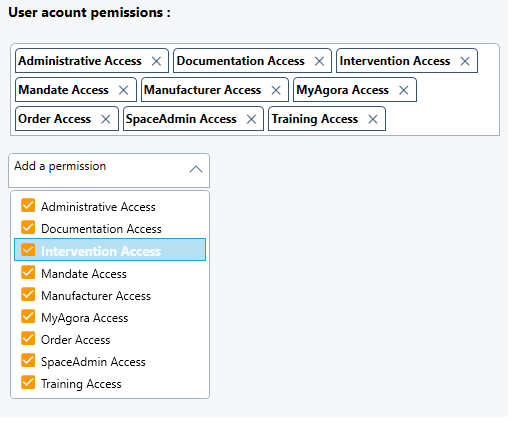Remove the Documentation Access tag
This screenshot has height=422, width=518.
[319, 61]
